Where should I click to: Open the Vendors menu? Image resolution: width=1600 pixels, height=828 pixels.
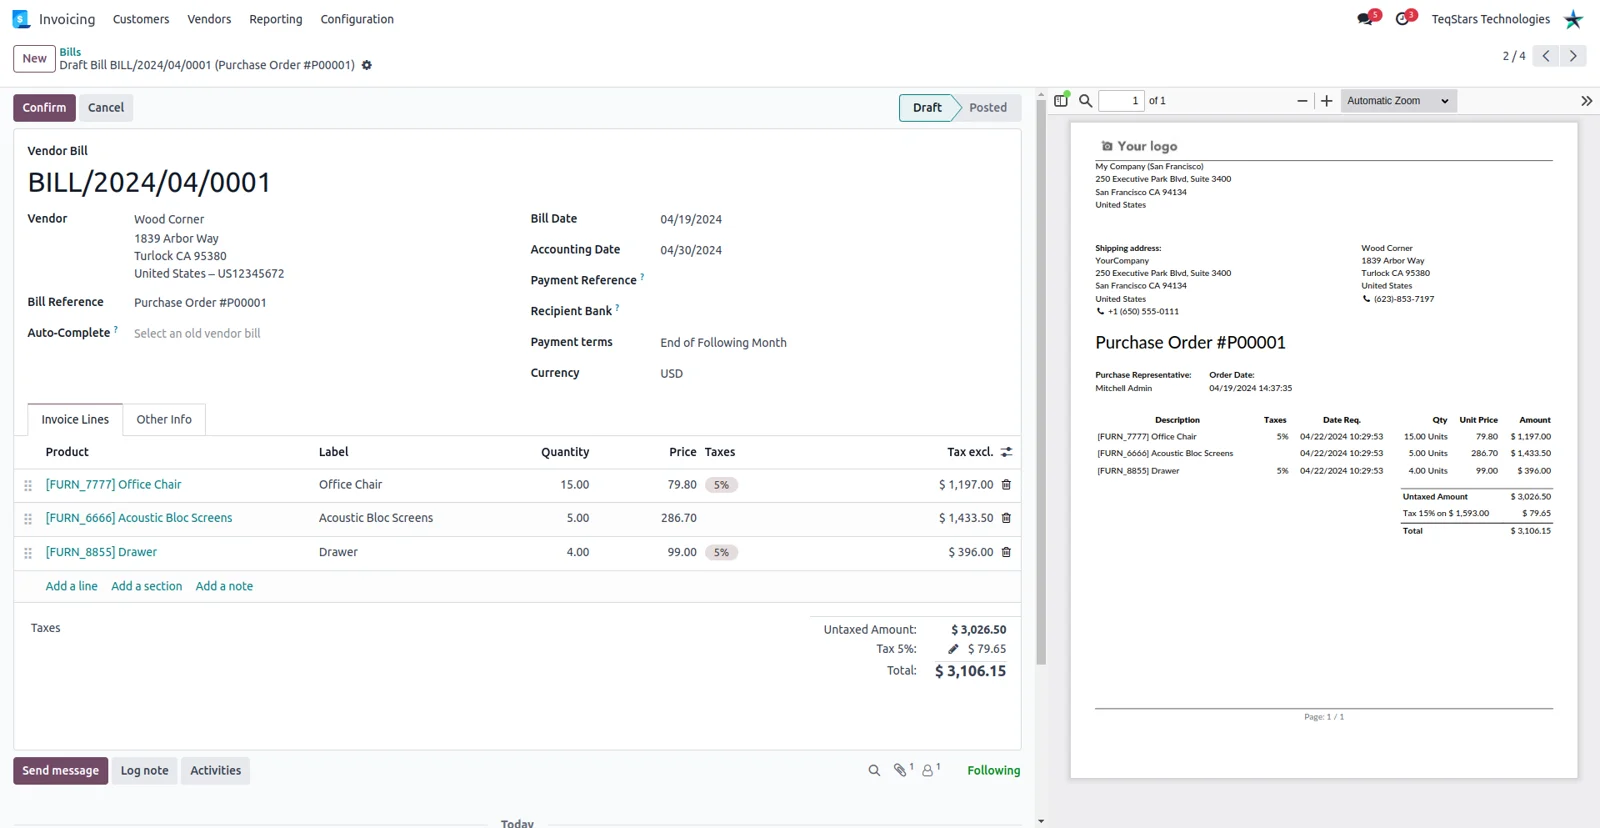click(x=209, y=19)
